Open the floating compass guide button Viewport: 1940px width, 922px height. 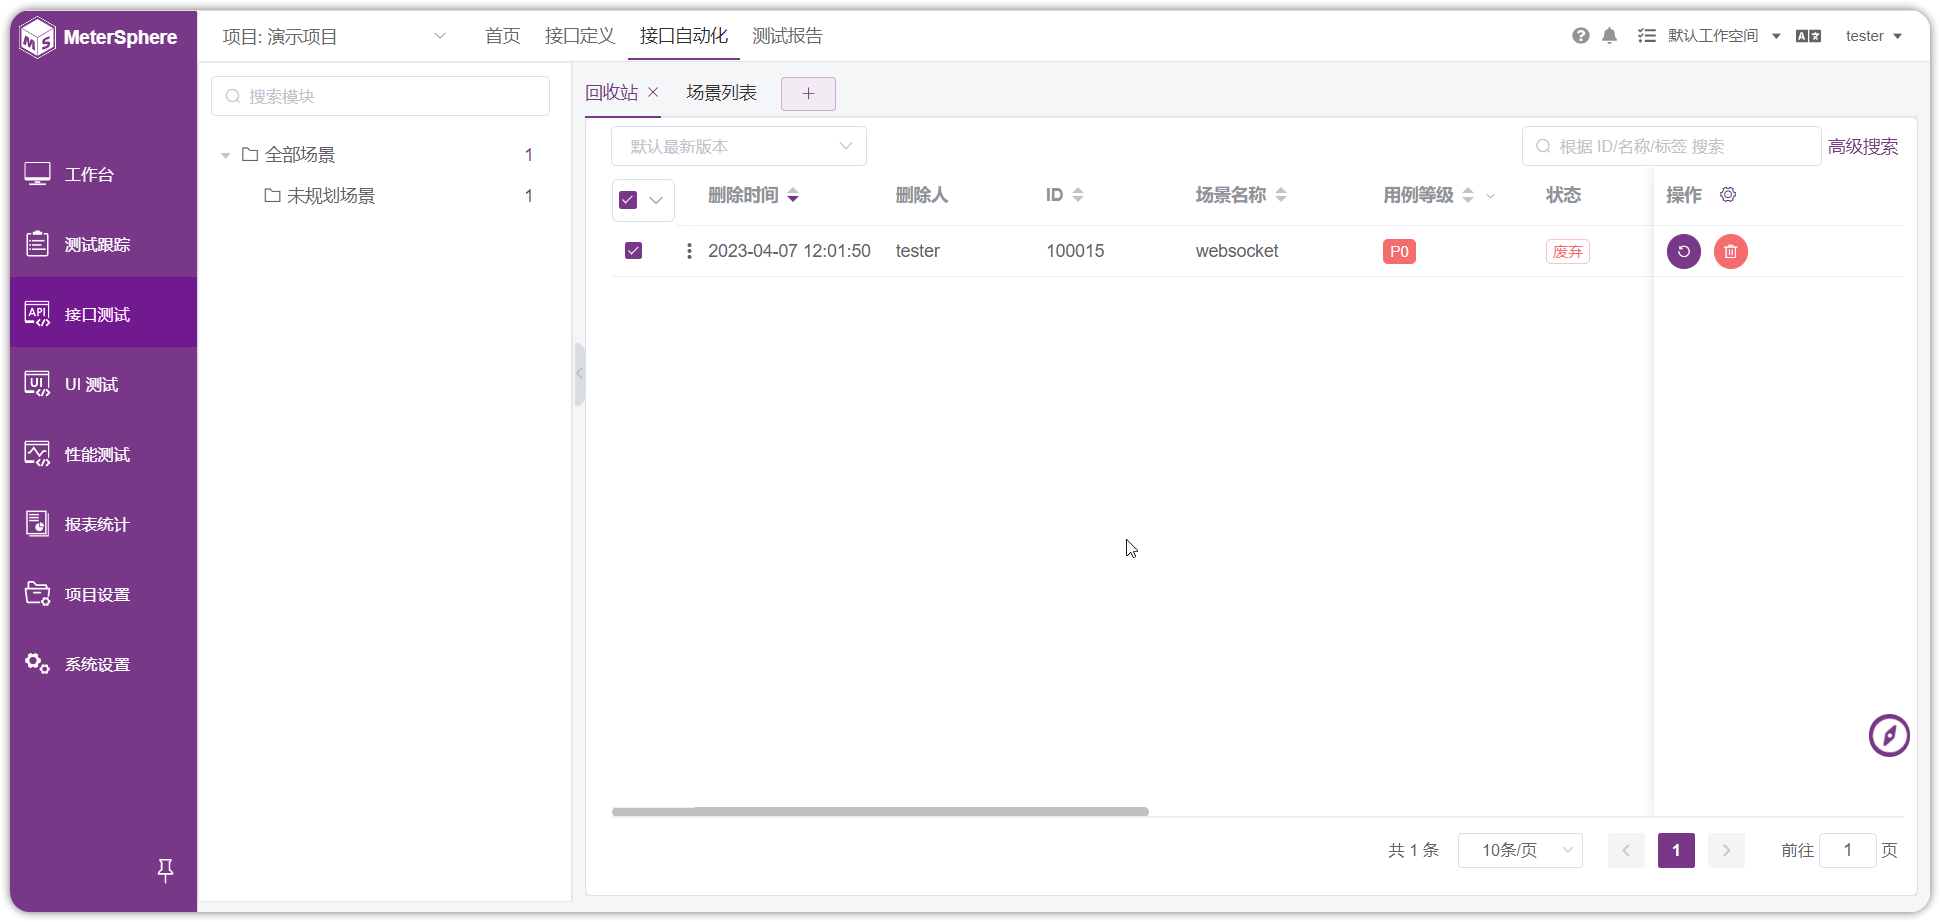tap(1889, 735)
